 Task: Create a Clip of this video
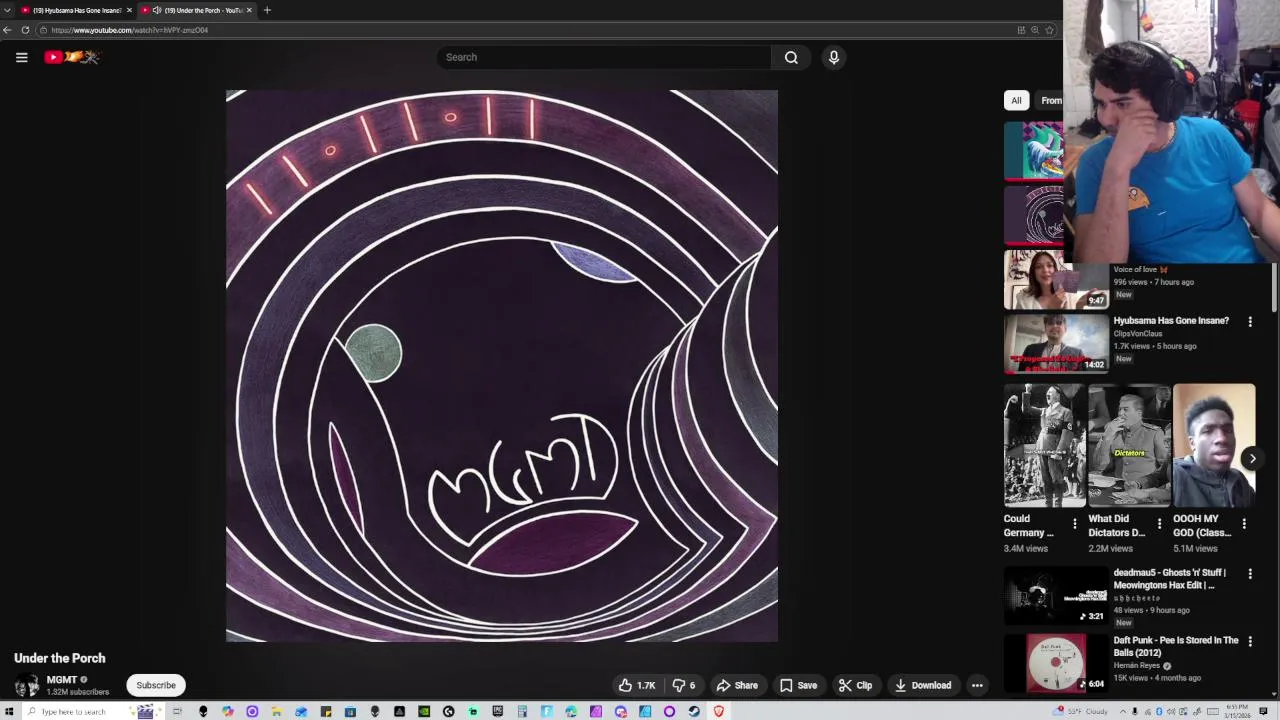[x=855, y=685]
